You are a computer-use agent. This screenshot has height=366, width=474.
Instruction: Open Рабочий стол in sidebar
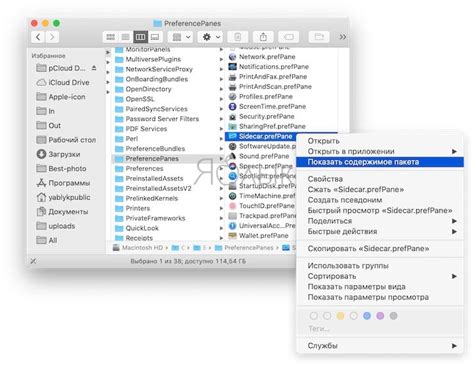pyautogui.click(x=67, y=140)
